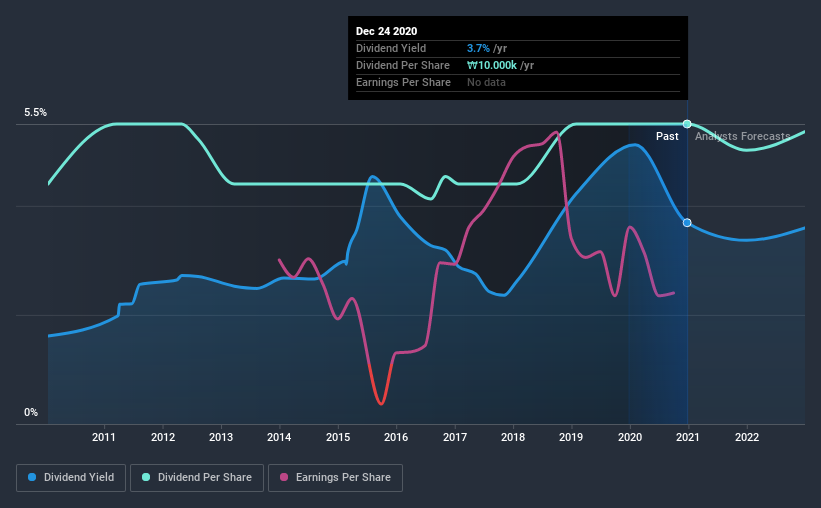Click the 2011 x-axis label
This screenshot has height=508, width=821.
(x=104, y=437)
